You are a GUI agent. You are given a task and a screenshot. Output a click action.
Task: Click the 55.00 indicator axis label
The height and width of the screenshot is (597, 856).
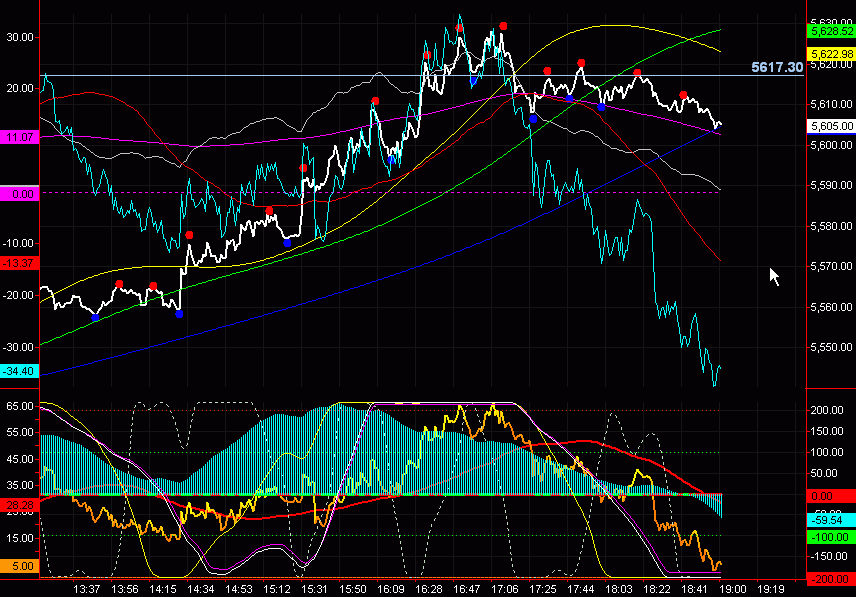[x=20, y=433]
